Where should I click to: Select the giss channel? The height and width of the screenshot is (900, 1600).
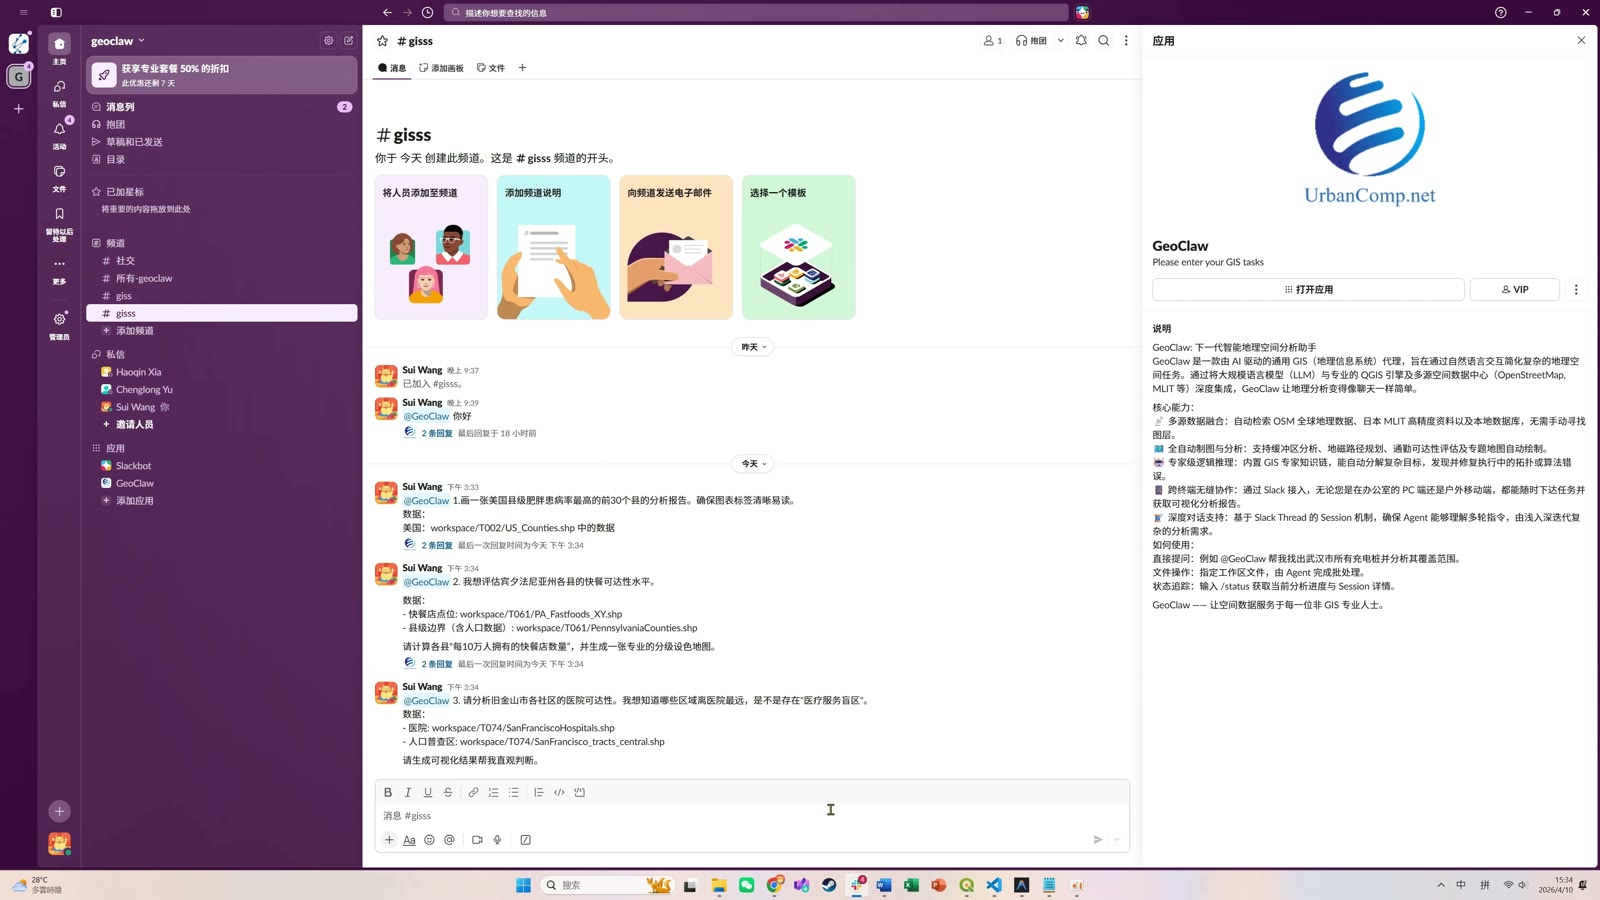(221, 296)
